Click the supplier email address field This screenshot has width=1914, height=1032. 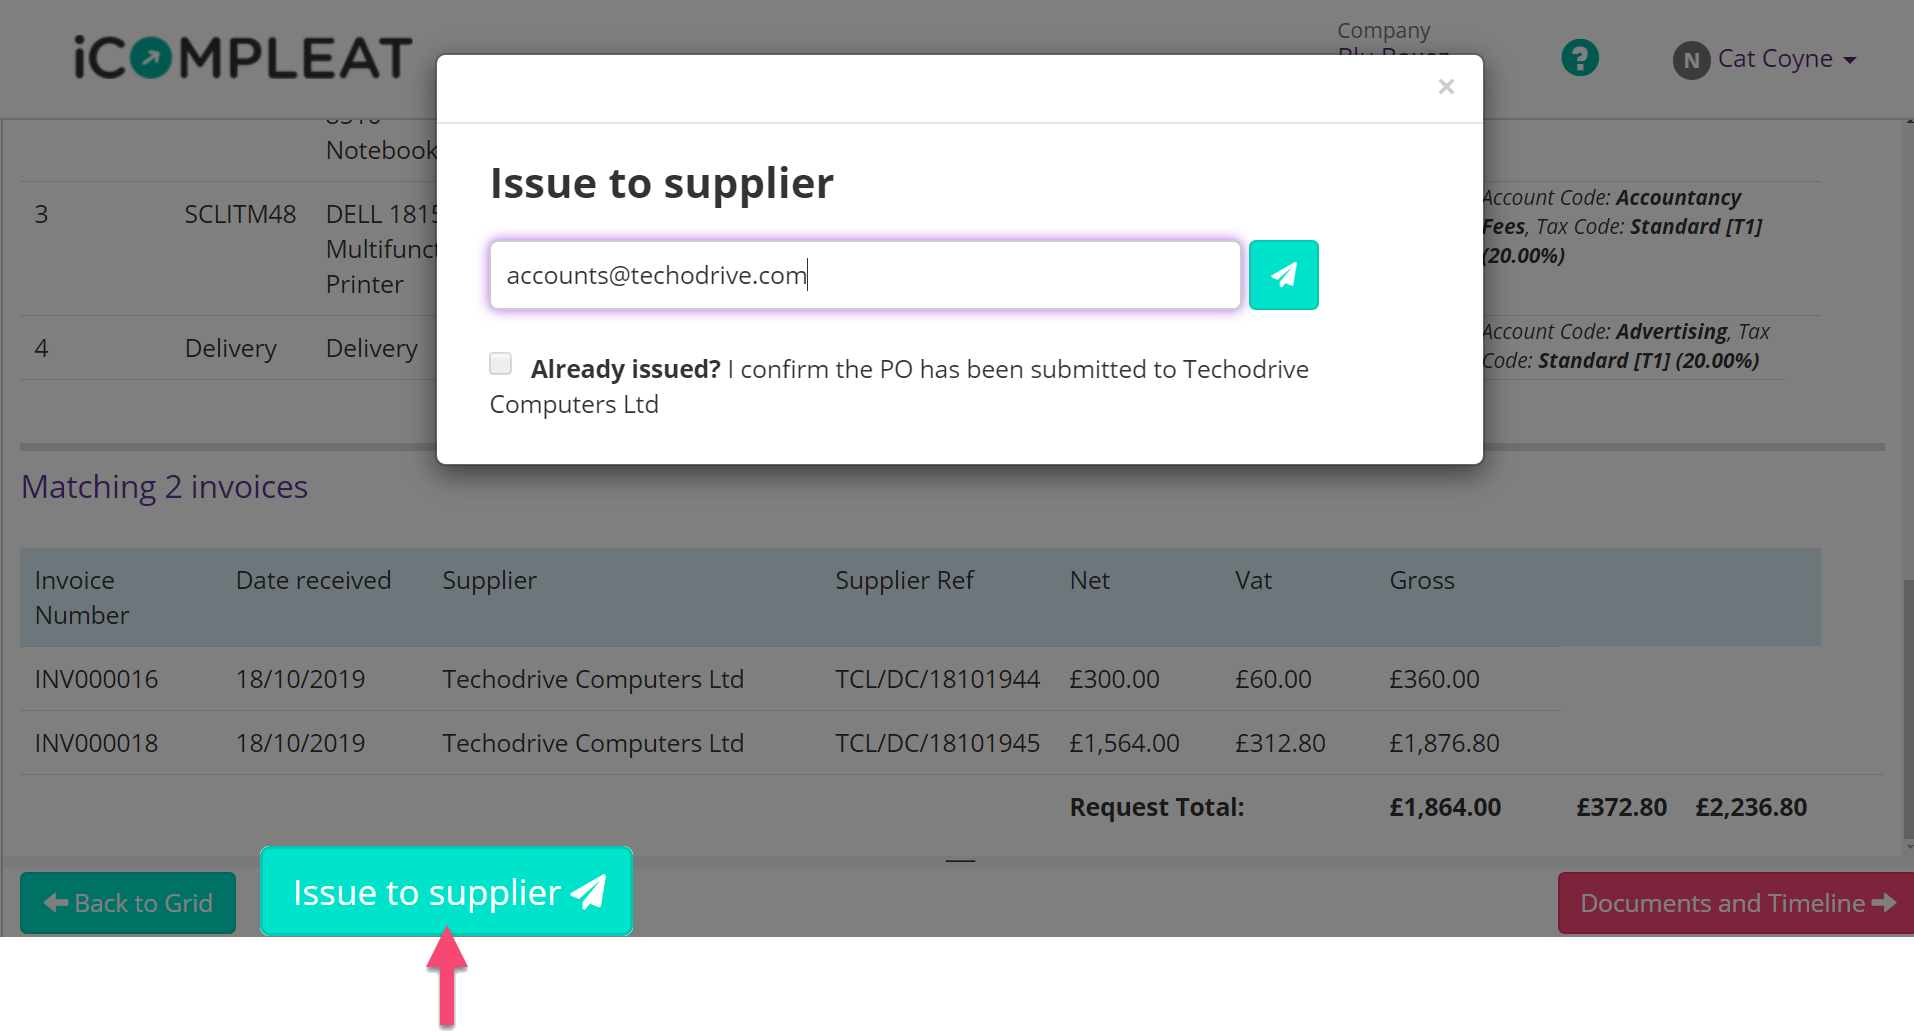click(x=865, y=275)
